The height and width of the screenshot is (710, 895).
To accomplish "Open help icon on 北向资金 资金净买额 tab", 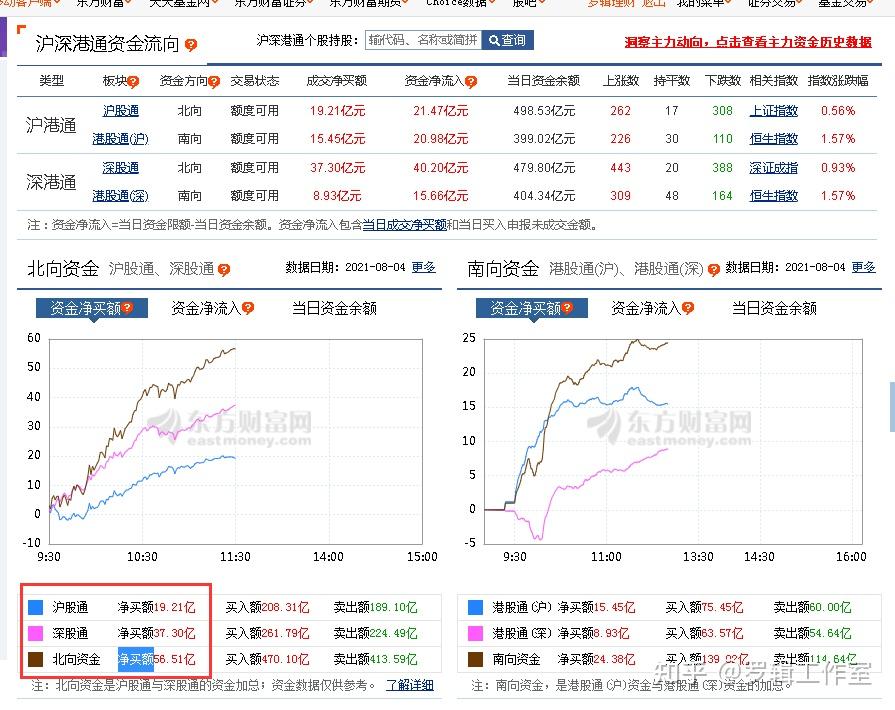I will point(127,308).
